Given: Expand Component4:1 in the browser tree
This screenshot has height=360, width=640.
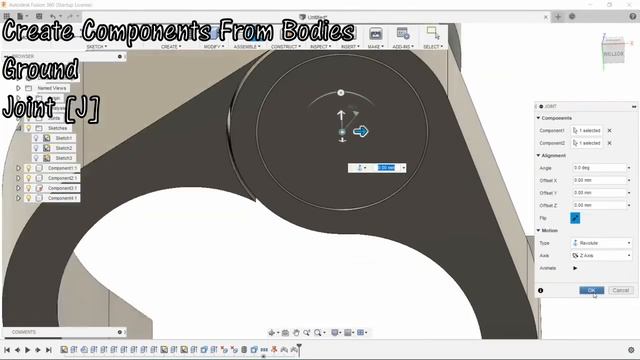Looking at the screenshot, I should (x=18, y=198).
